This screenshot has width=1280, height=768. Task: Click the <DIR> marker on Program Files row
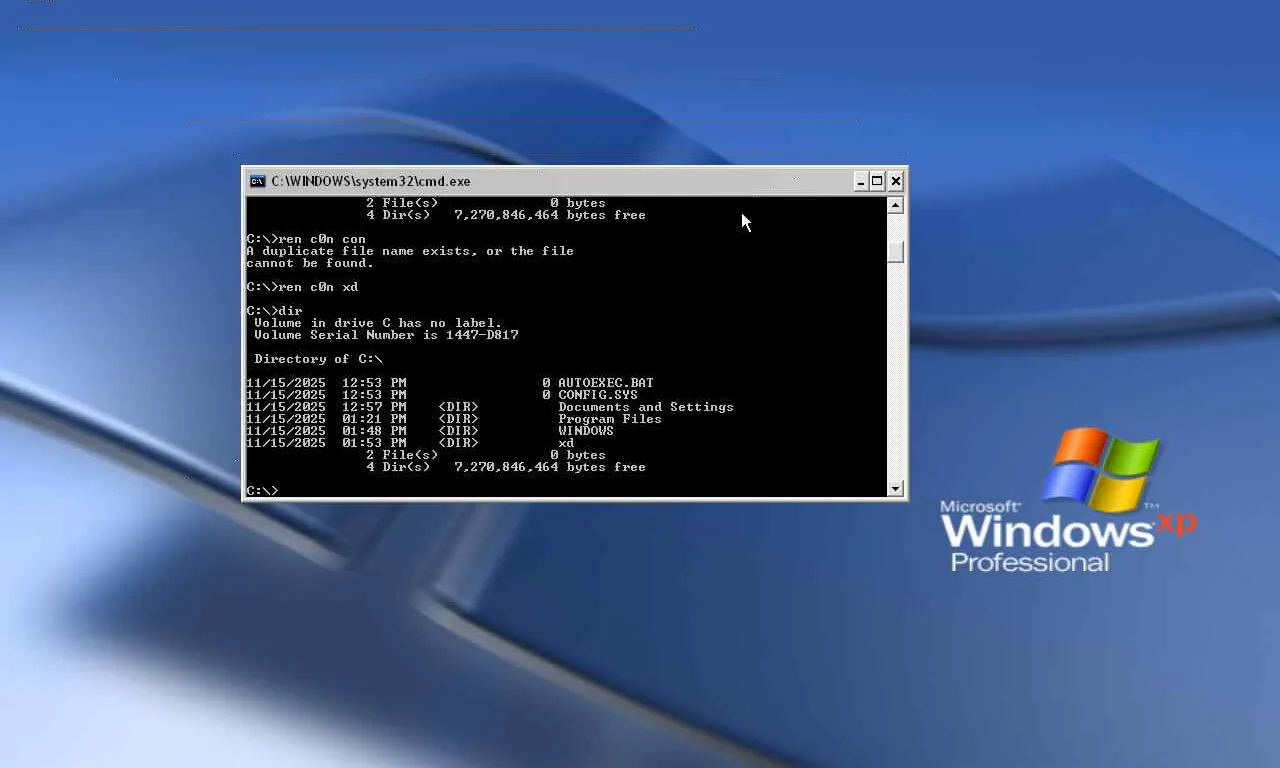tap(458, 419)
